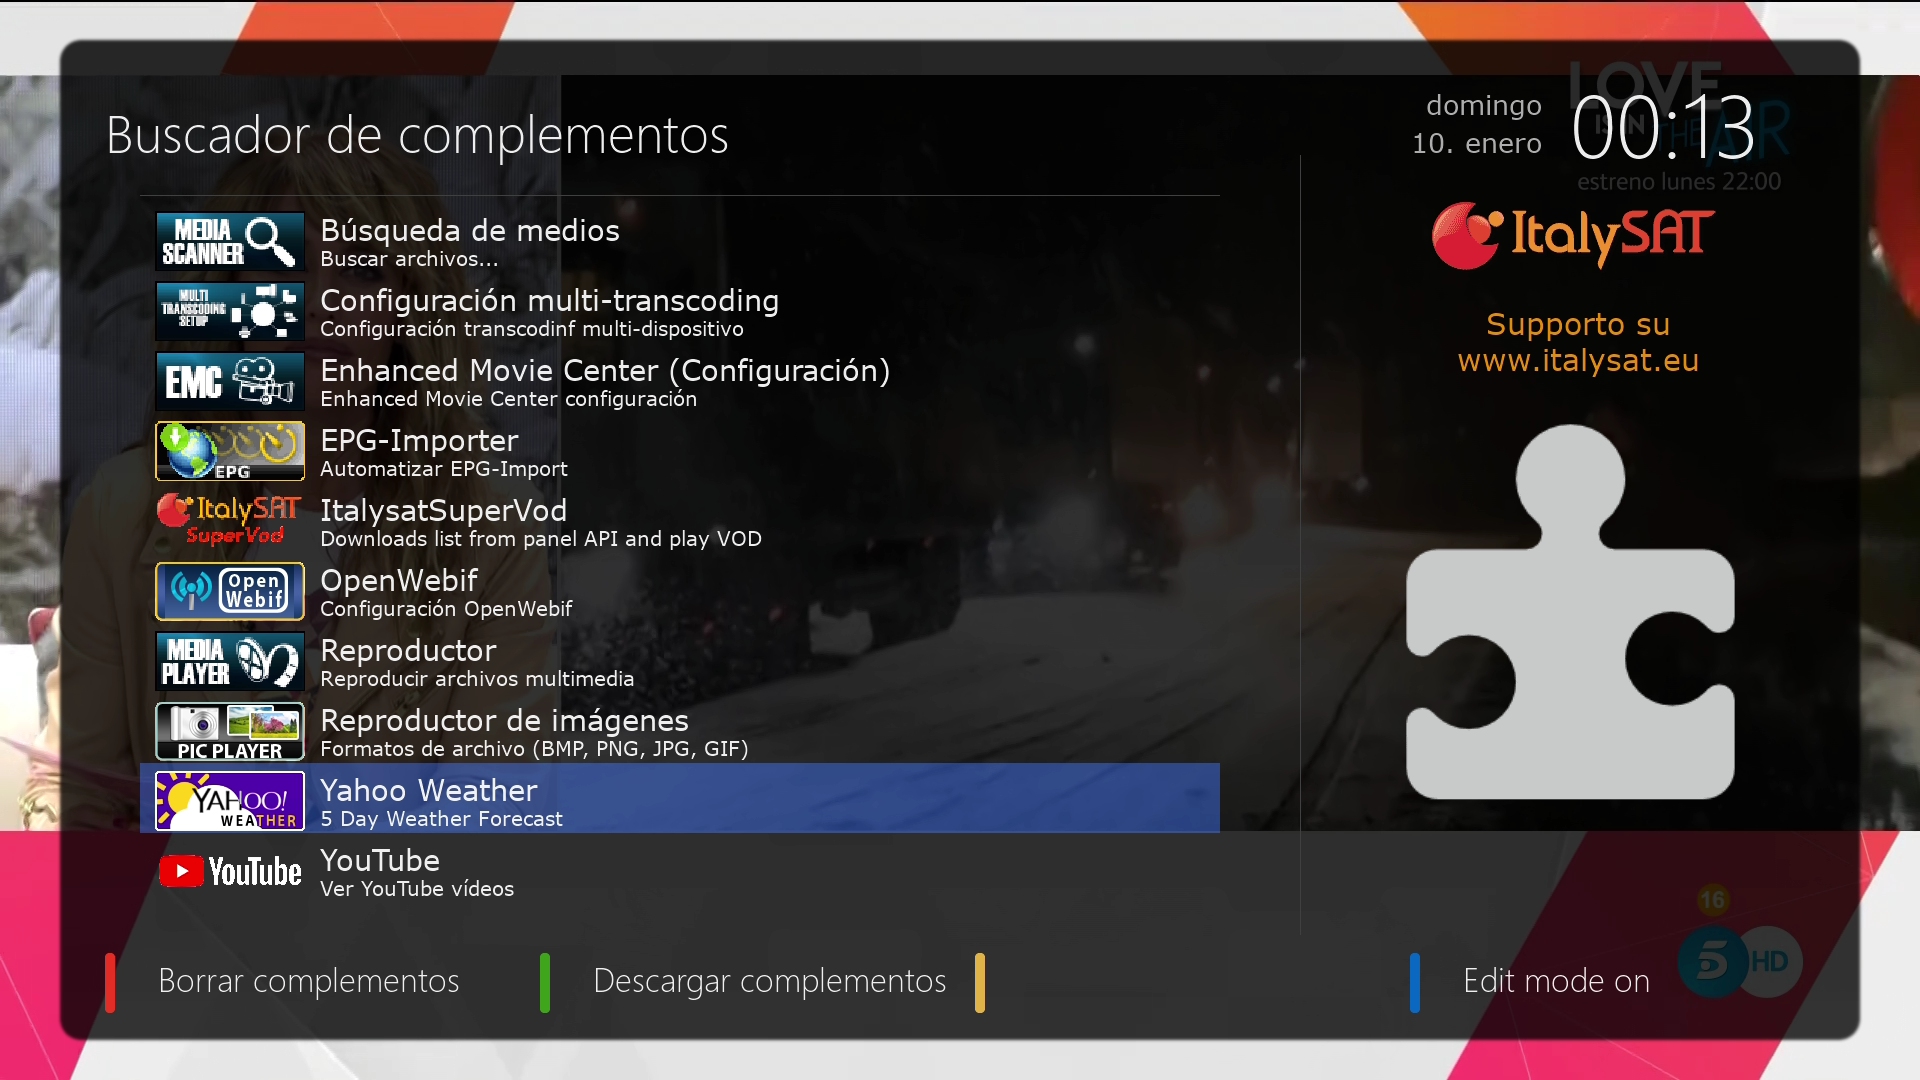Click the www.italysat.eu support link

1578,360
